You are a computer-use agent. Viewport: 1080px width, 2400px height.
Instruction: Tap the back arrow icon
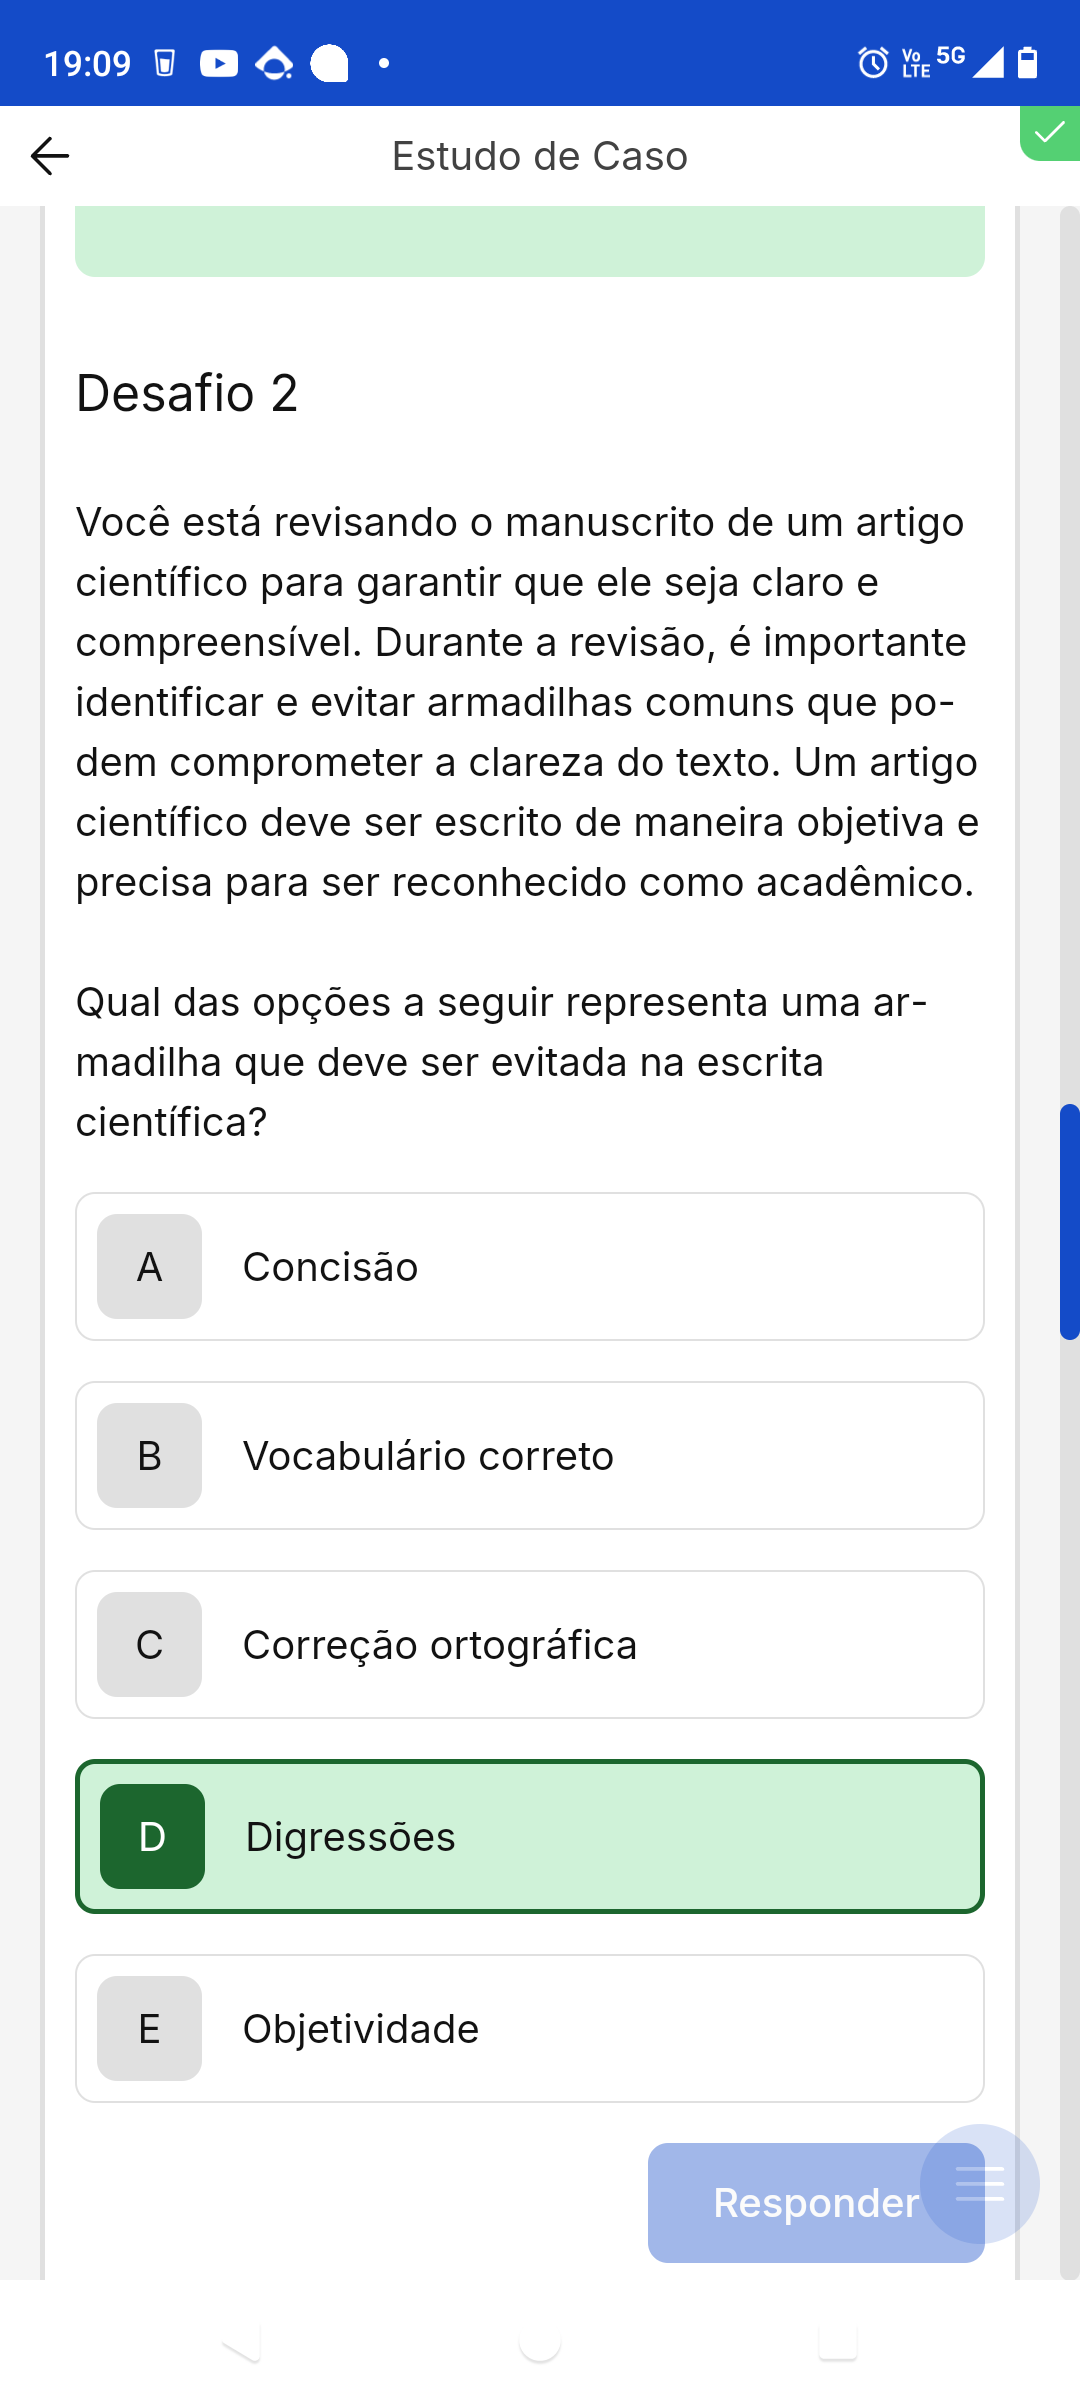[50, 156]
